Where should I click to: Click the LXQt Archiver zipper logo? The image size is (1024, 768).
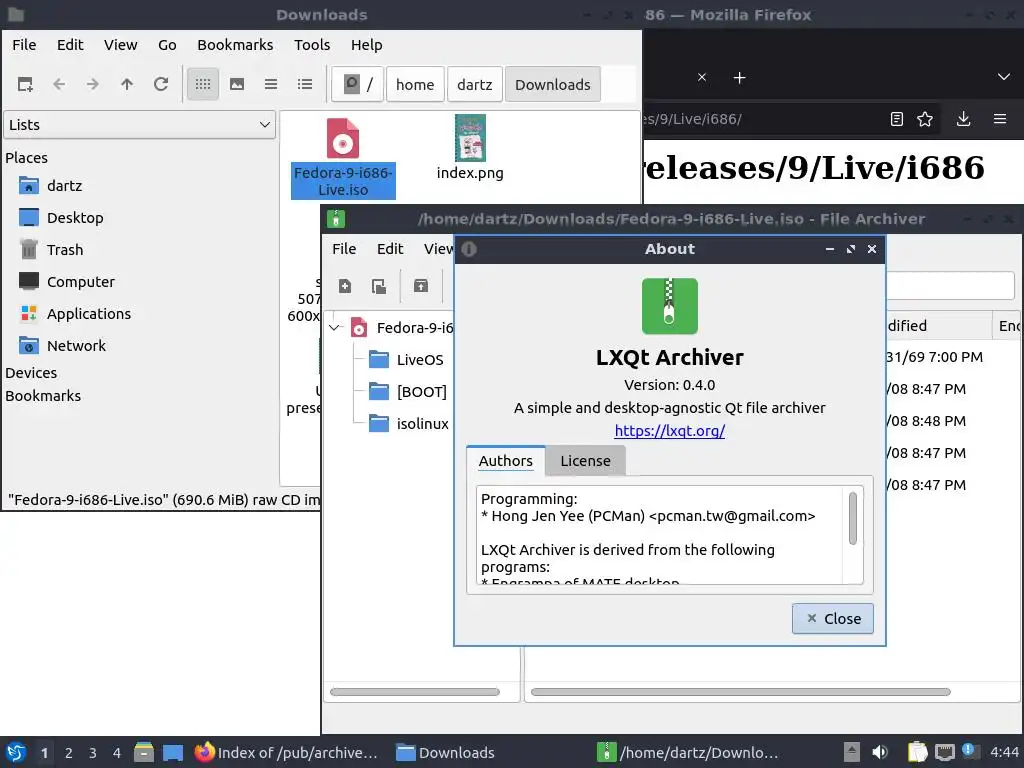[669, 306]
